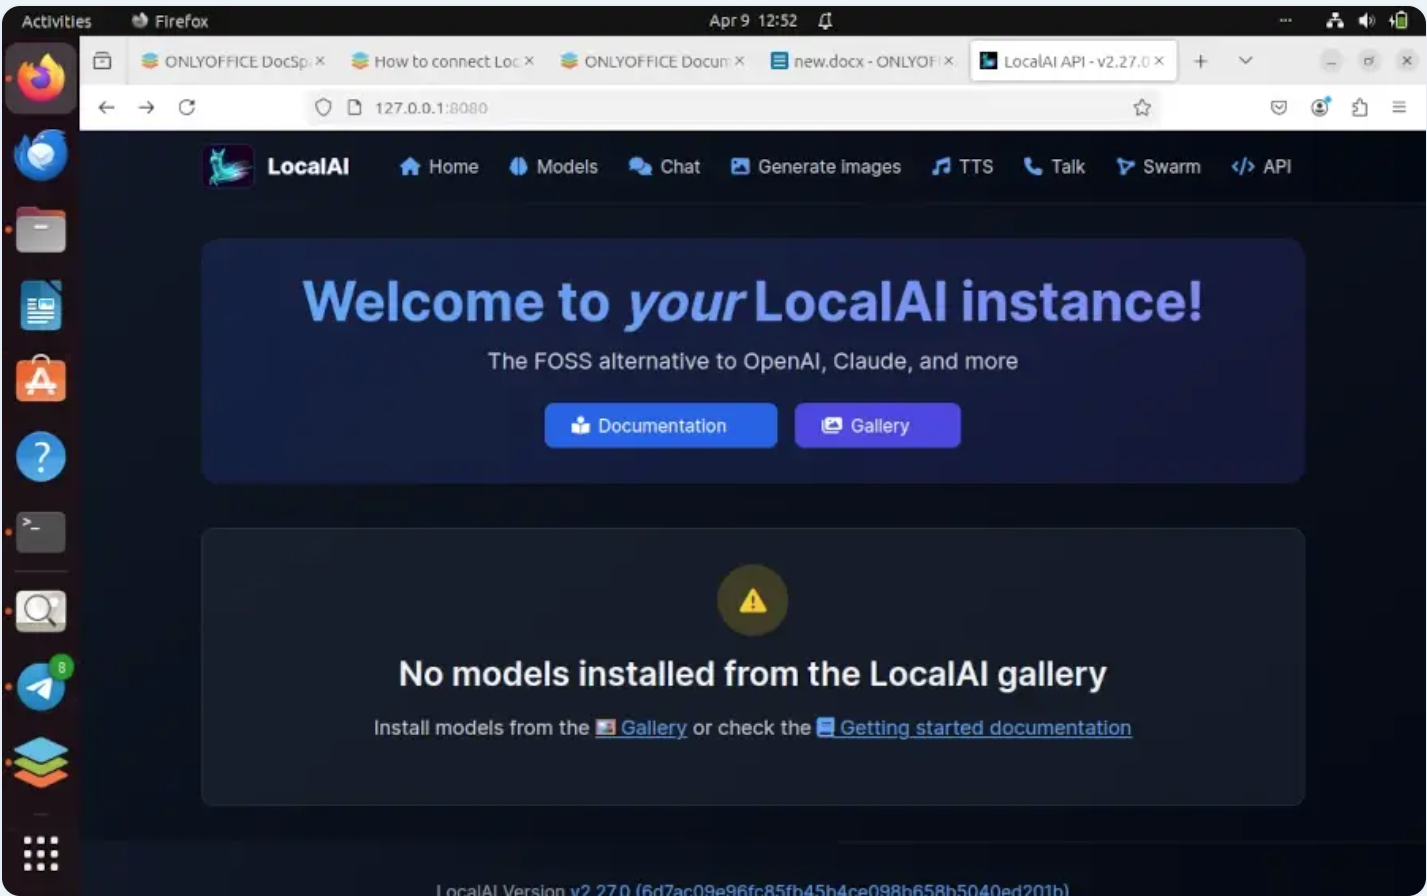Open LibreOffice Writer from the dock
The height and width of the screenshot is (896, 1427).
tap(41, 305)
